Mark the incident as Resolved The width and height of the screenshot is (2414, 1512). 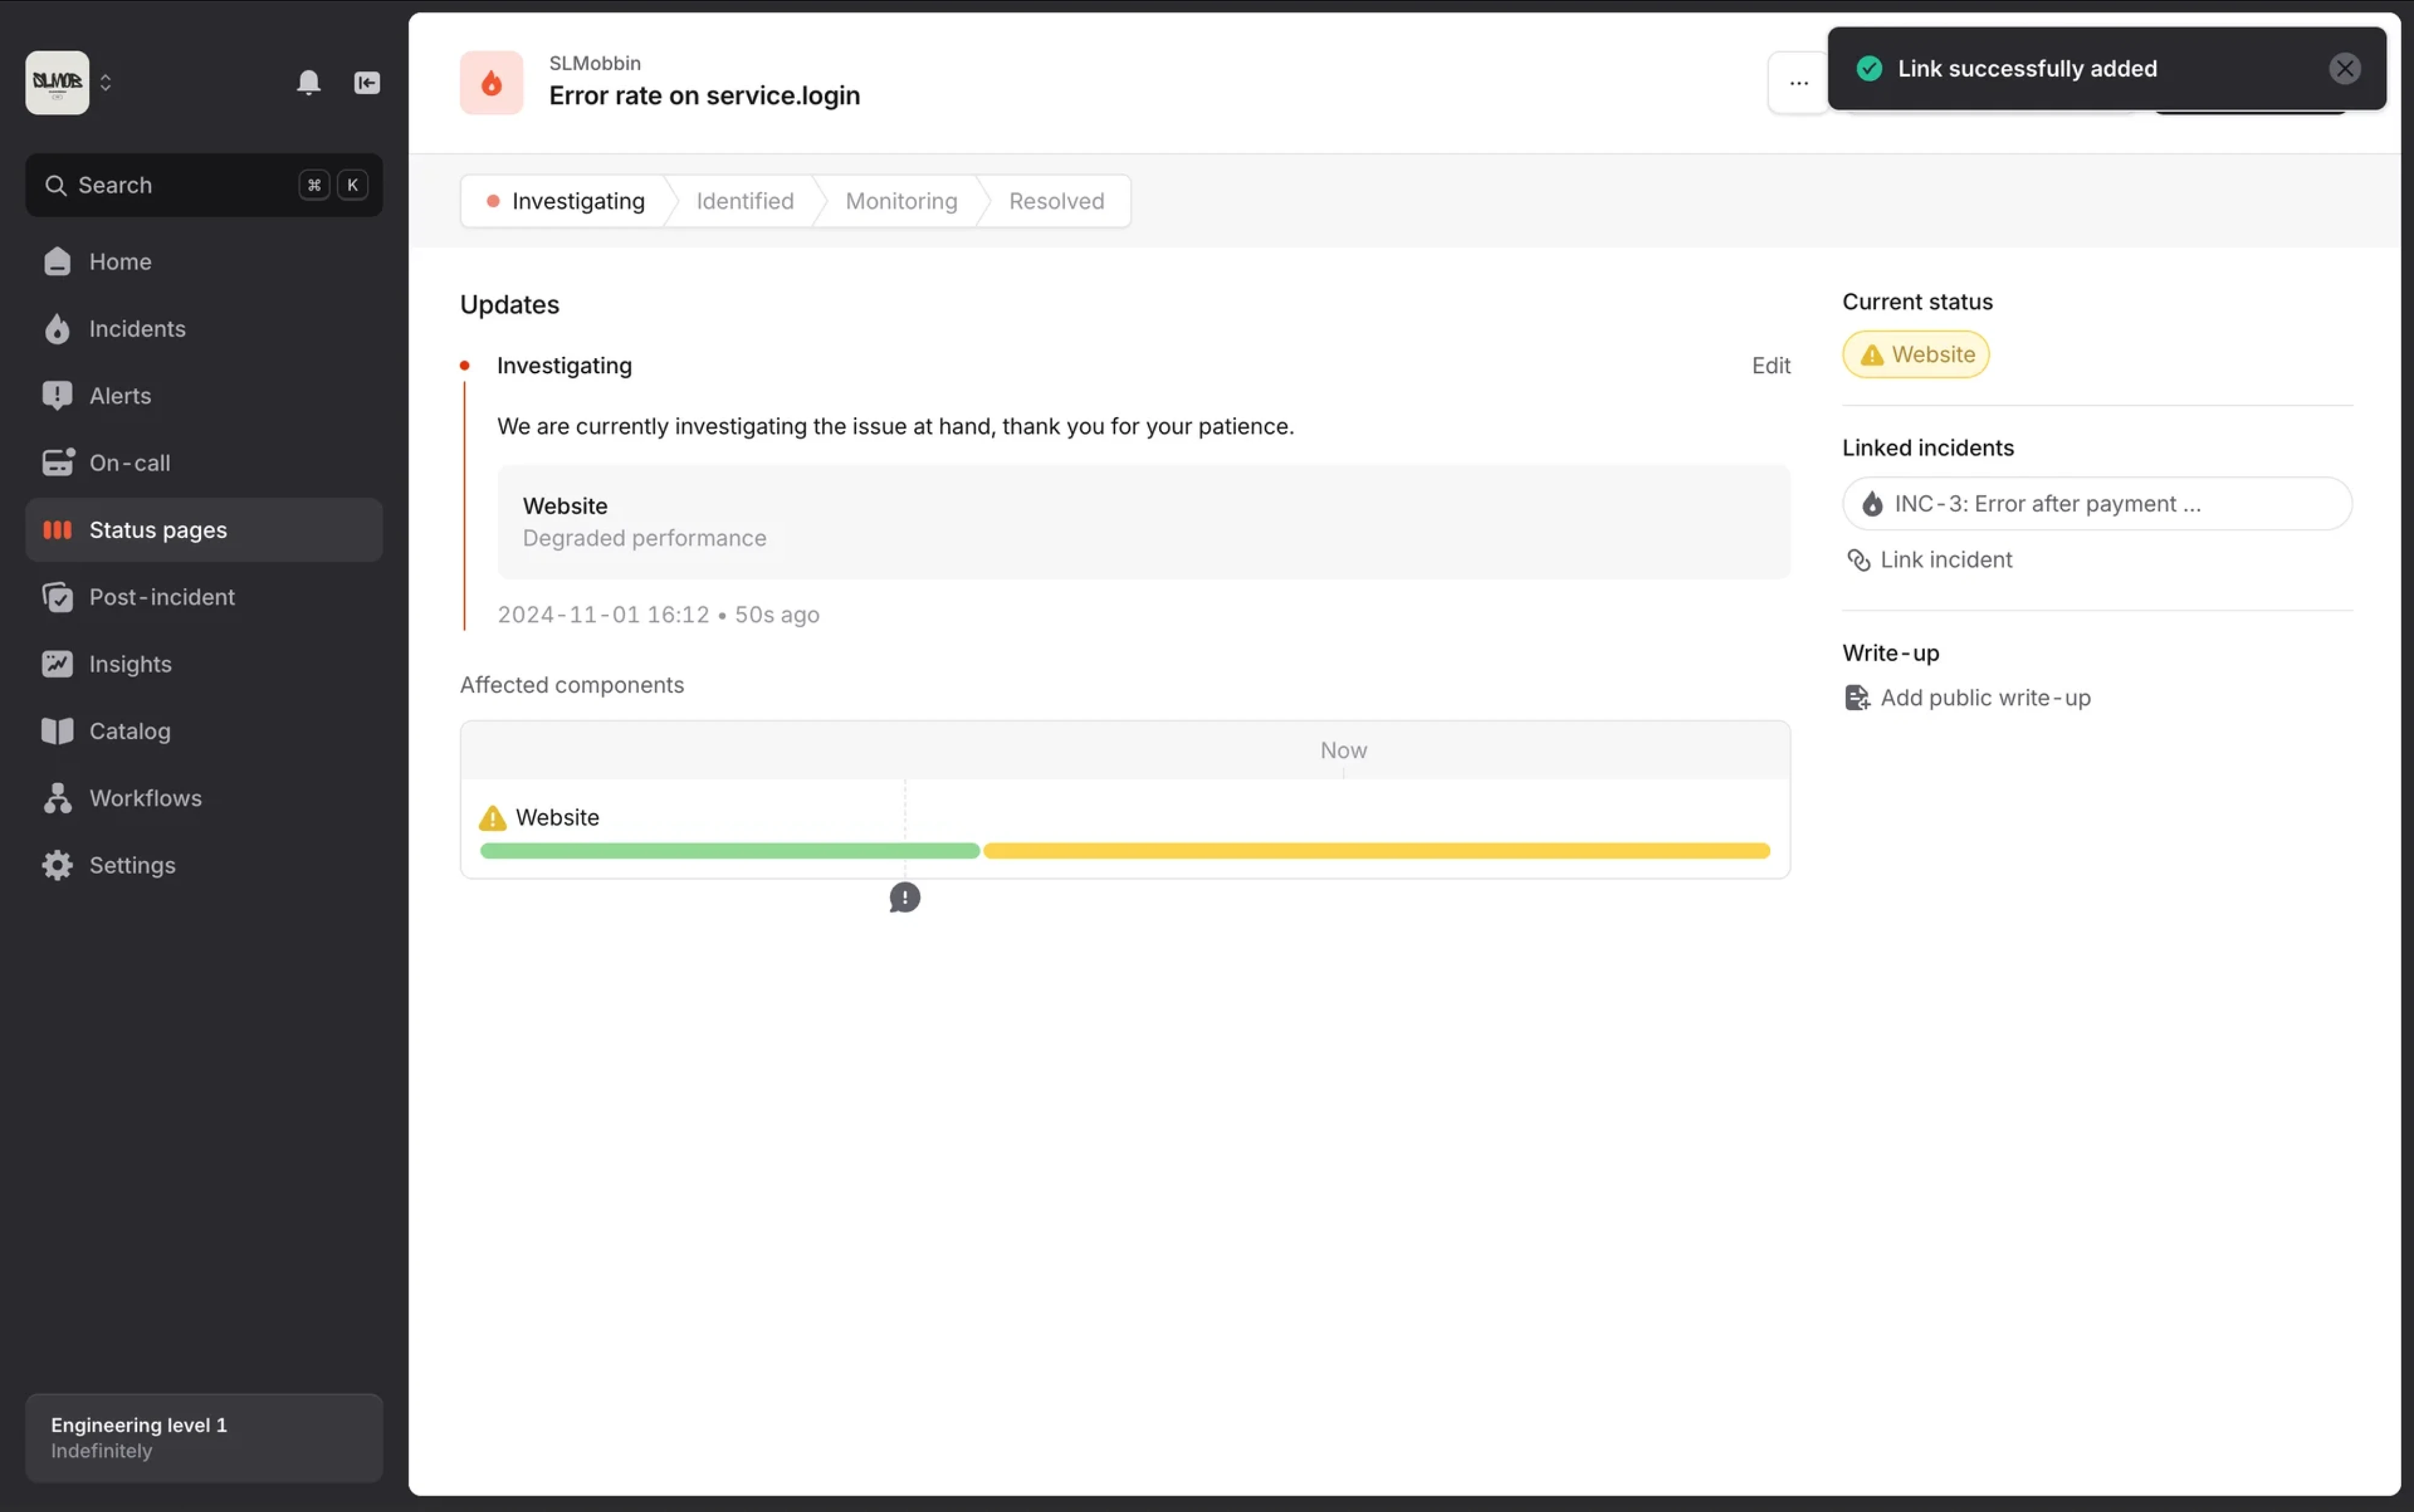click(x=1058, y=200)
